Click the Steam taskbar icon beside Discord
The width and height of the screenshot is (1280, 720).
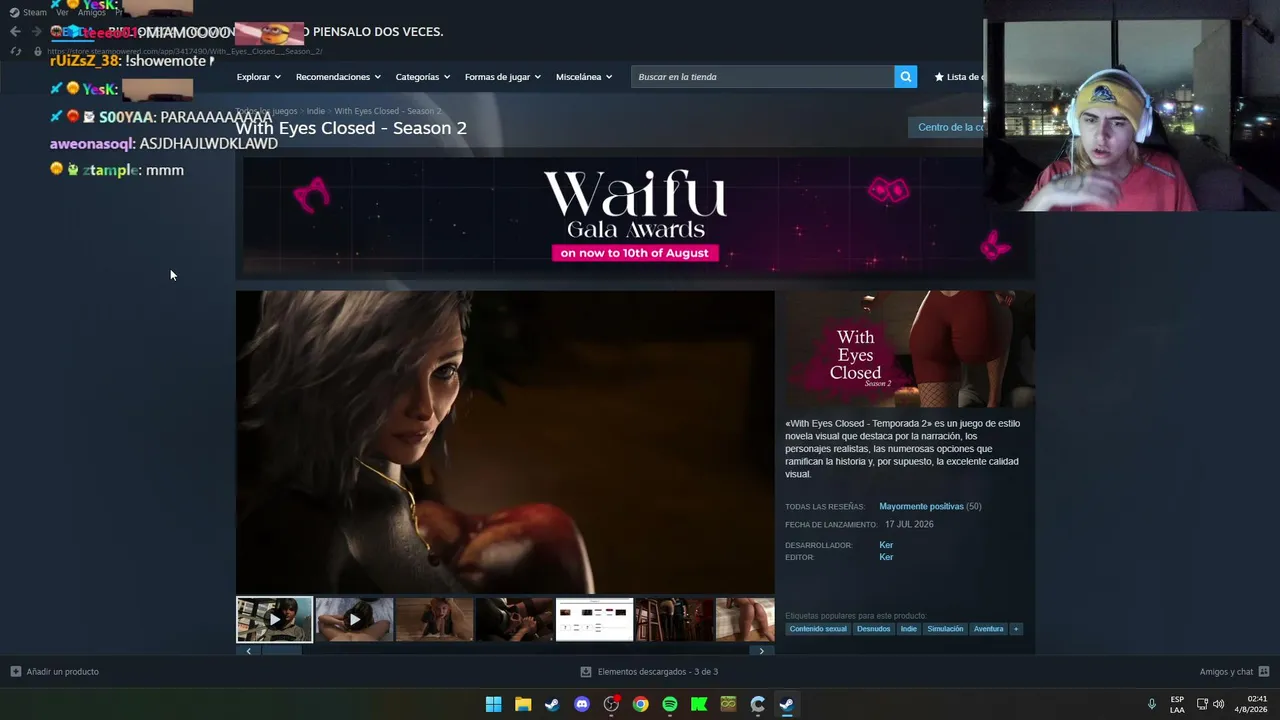point(552,704)
